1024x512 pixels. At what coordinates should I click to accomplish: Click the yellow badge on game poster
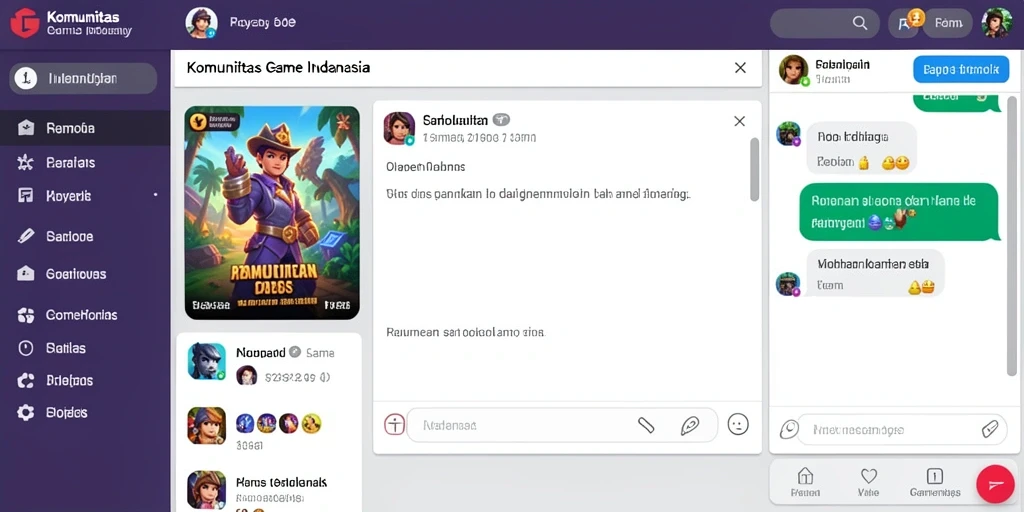click(x=197, y=120)
